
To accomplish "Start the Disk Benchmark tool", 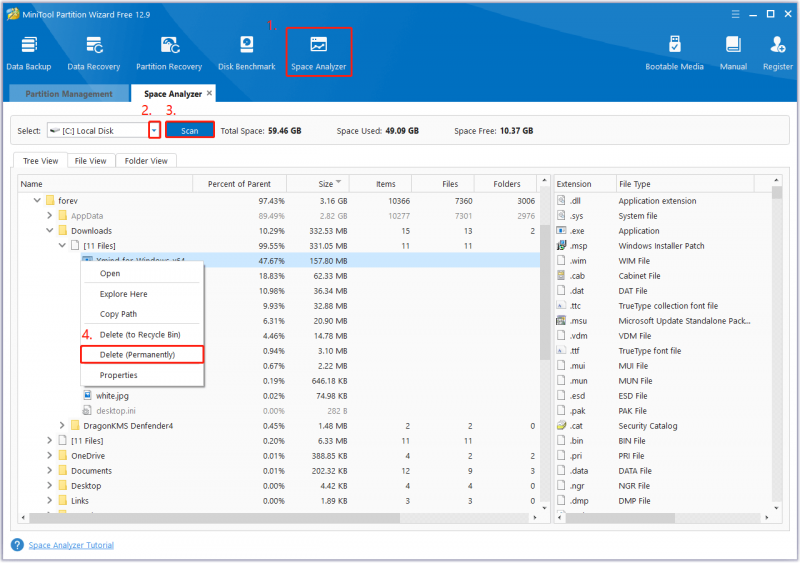I will (x=246, y=53).
